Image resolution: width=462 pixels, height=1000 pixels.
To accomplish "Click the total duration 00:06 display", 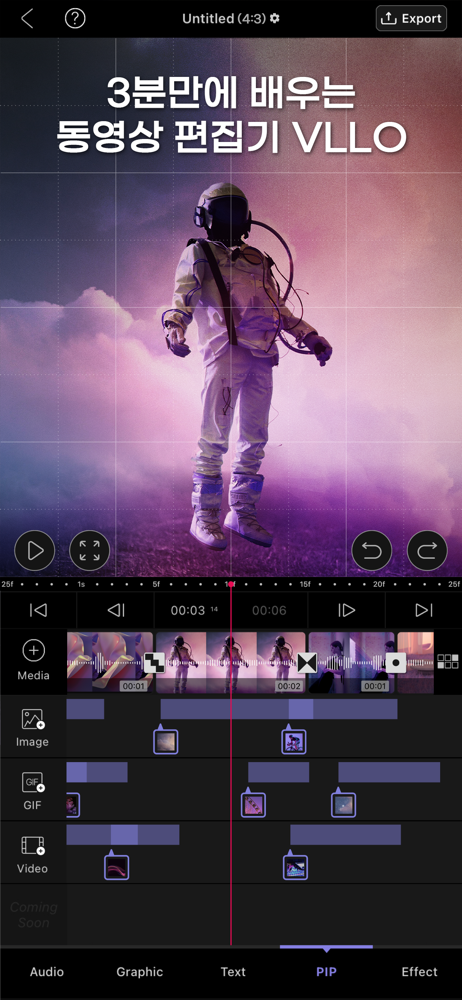I will (269, 610).
